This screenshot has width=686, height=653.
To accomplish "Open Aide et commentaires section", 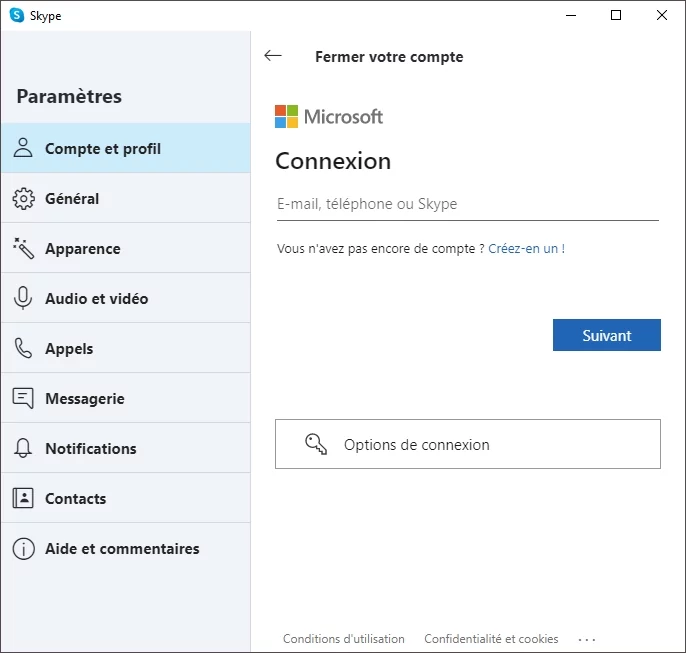I will 126,548.
